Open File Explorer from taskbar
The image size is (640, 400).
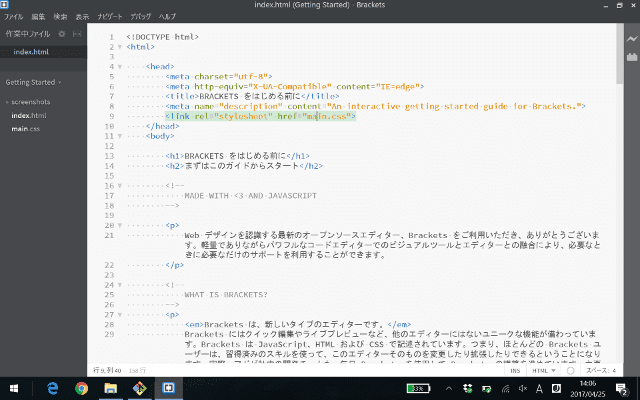[x=110, y=388]
